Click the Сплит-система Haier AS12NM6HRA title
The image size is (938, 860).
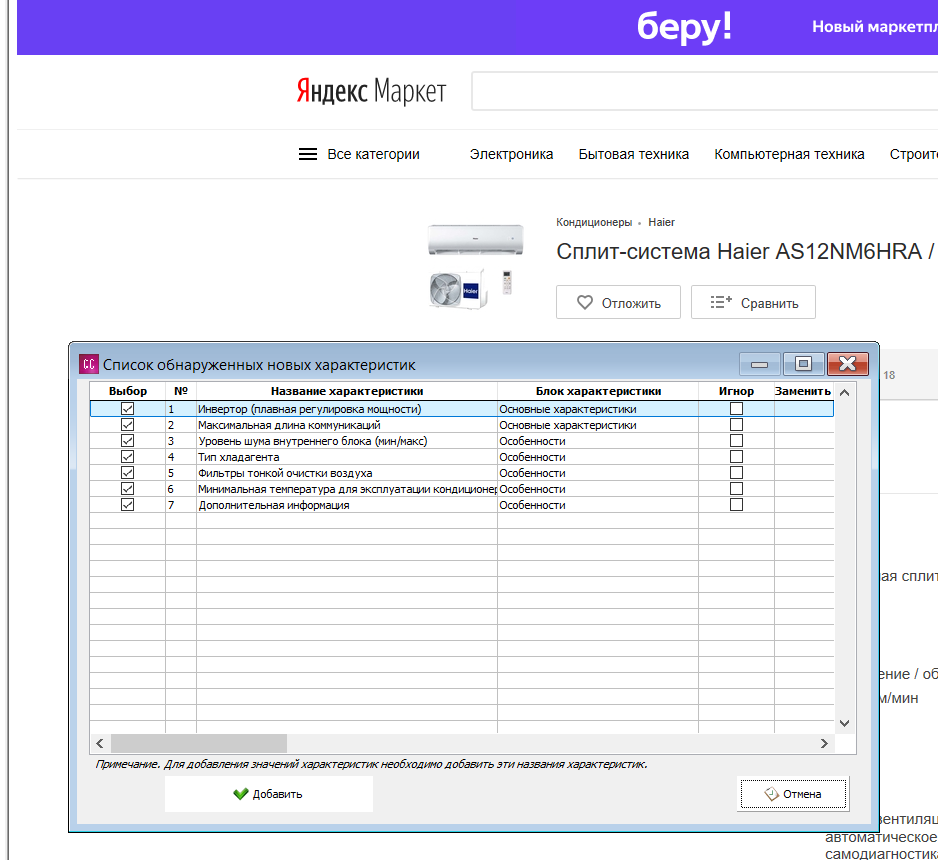[x=747, y=252]
